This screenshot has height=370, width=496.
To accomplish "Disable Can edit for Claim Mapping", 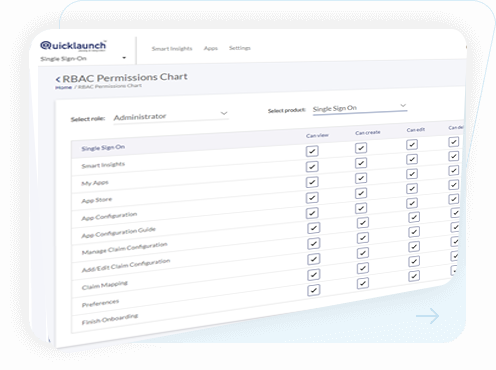I will point(414,246).
